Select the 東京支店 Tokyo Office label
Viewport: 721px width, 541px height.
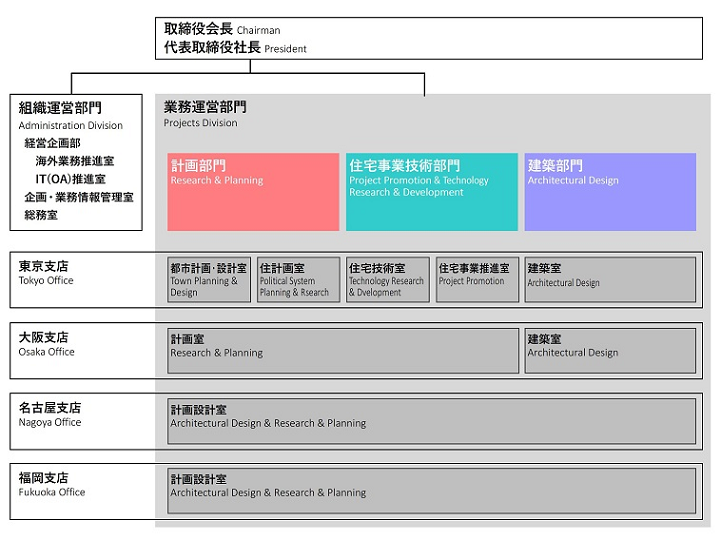[x=46, y=273]
